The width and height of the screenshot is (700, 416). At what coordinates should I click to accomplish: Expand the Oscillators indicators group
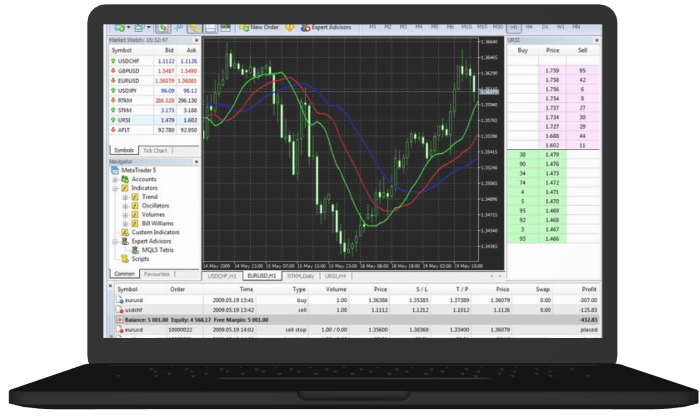125,206
